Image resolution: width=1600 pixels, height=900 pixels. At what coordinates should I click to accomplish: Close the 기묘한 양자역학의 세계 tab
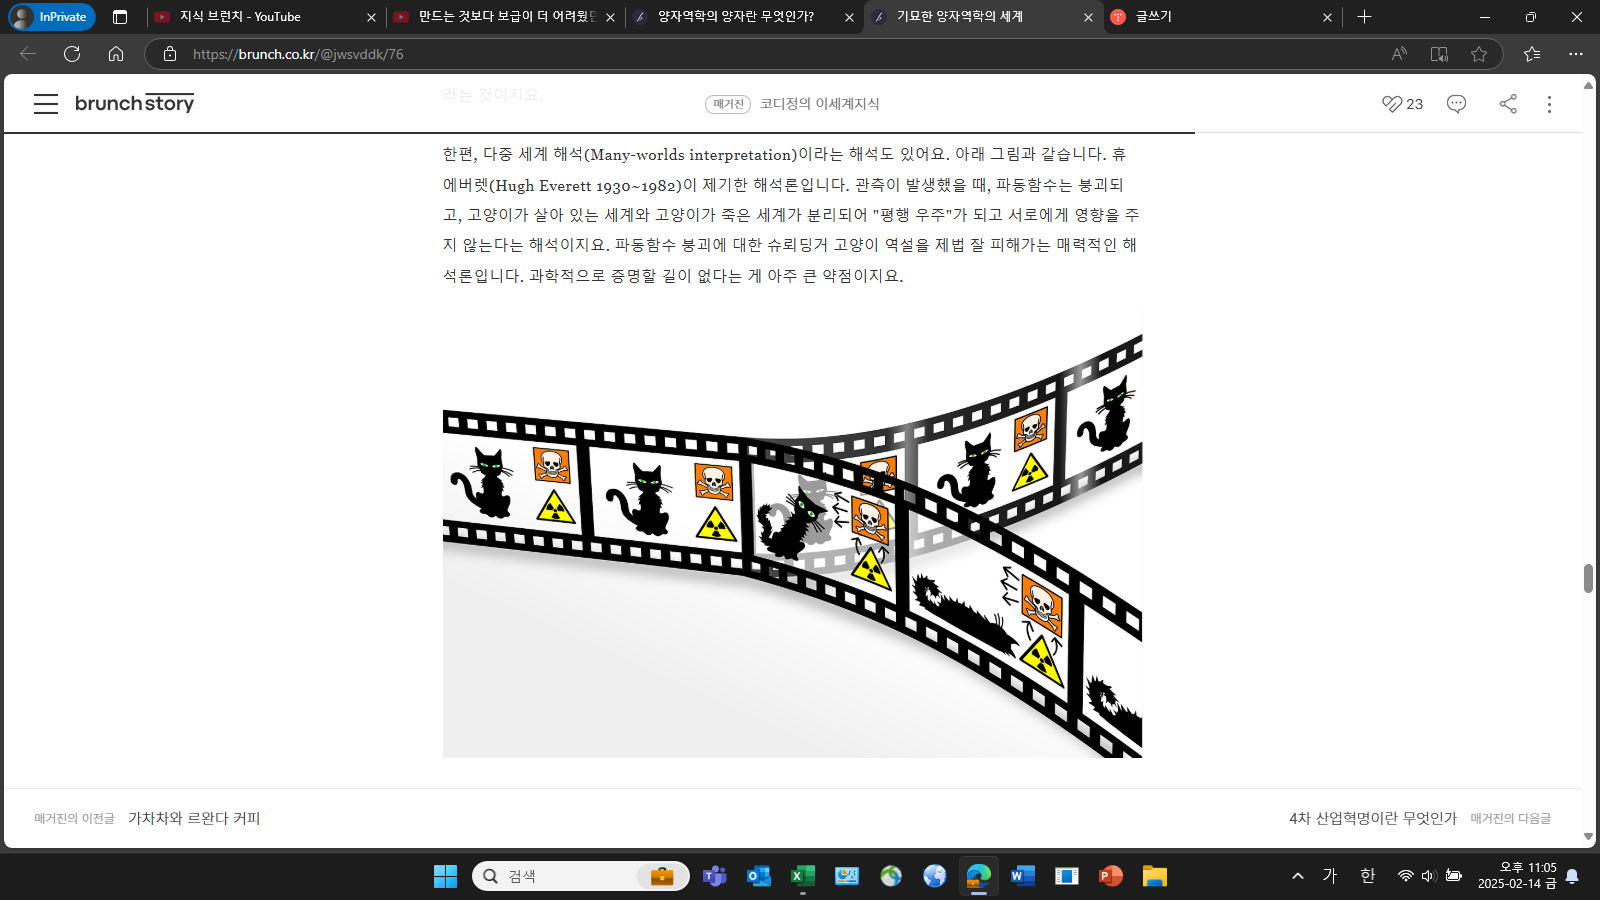click(1088, 17)
